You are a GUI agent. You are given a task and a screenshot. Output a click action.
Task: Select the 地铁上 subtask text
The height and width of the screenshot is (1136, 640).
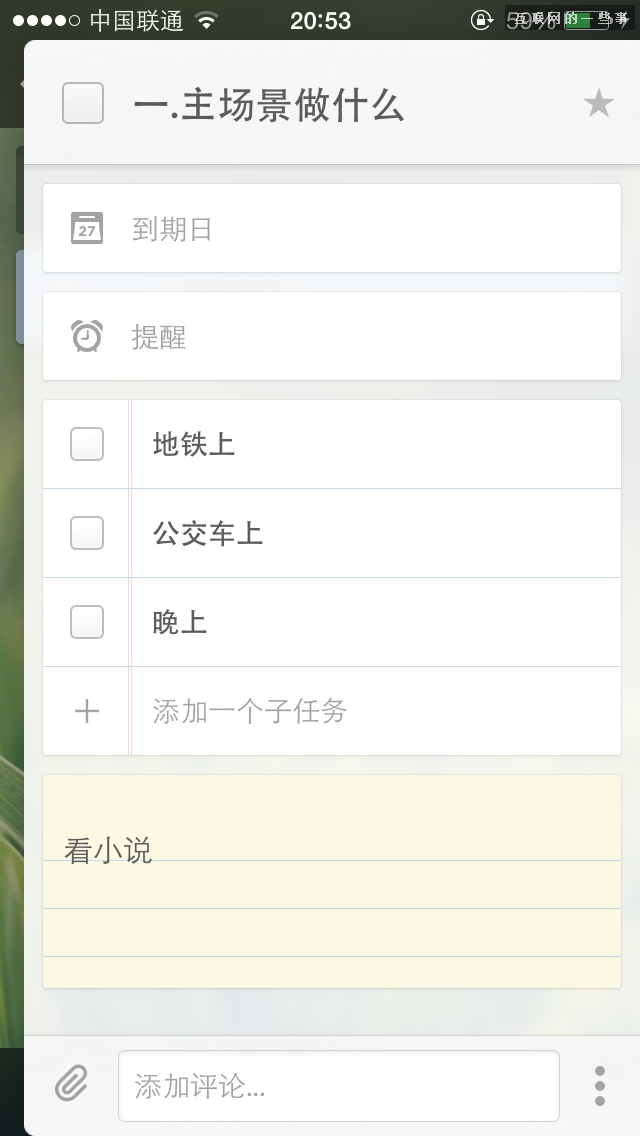pyautogui.click(x=194, y=444)
